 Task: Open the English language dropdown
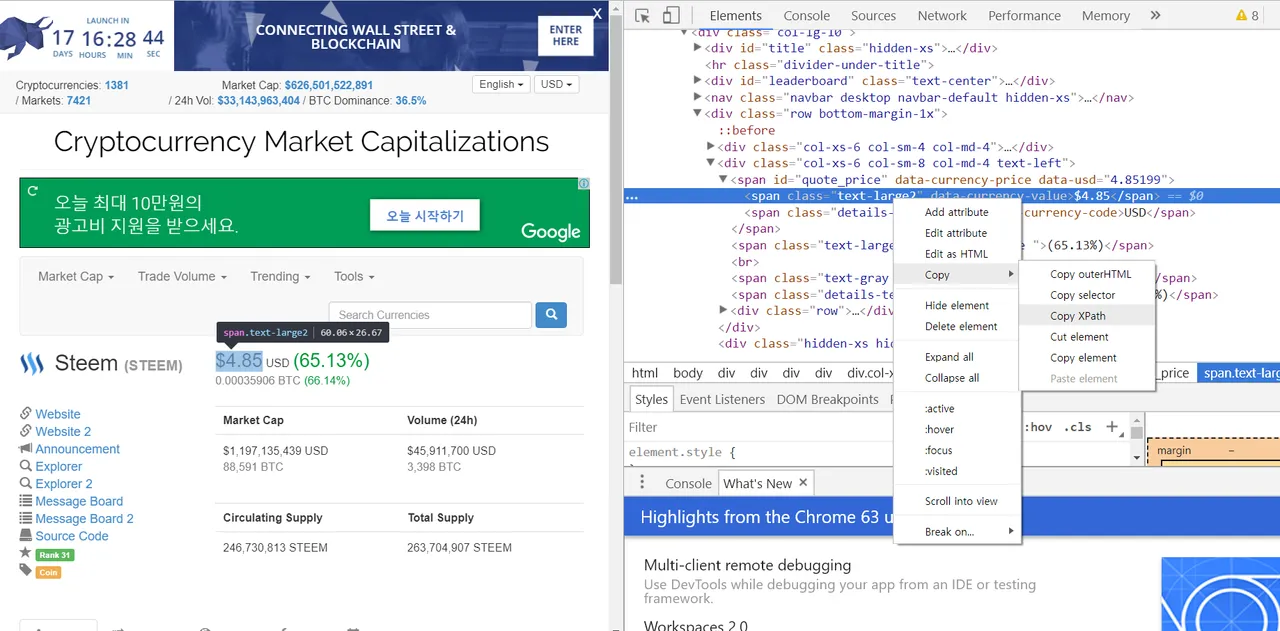501,85
